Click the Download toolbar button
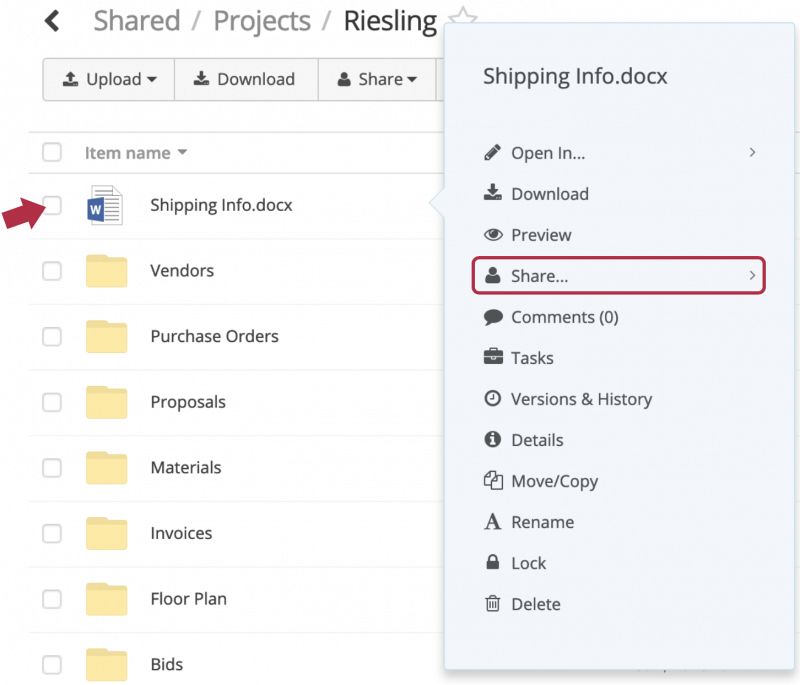 pos(246,79)
